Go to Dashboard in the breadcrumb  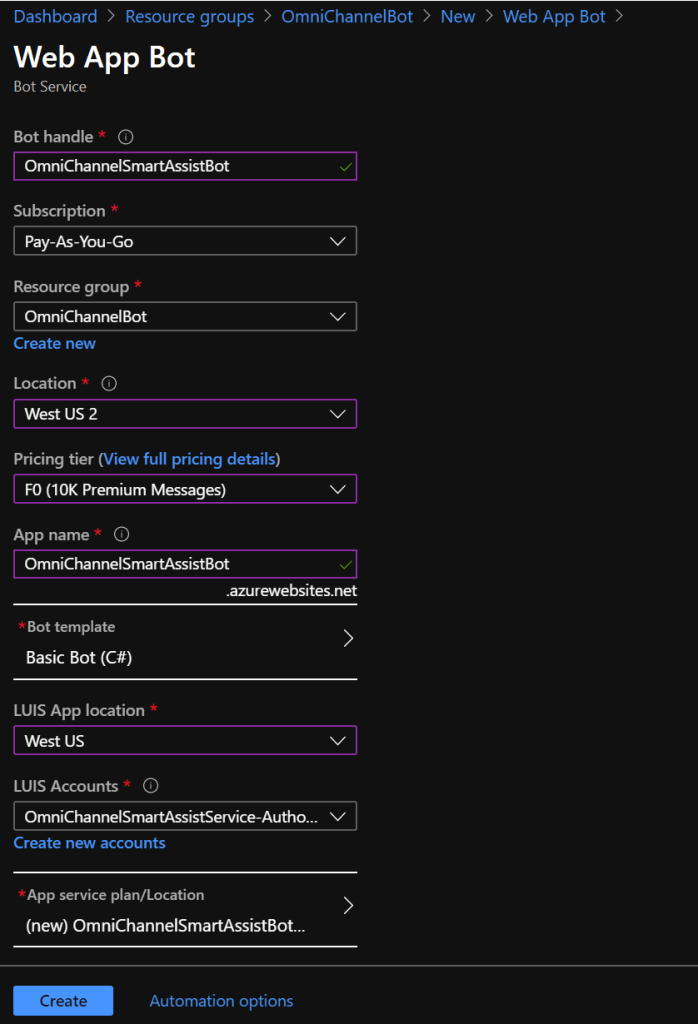55,17
